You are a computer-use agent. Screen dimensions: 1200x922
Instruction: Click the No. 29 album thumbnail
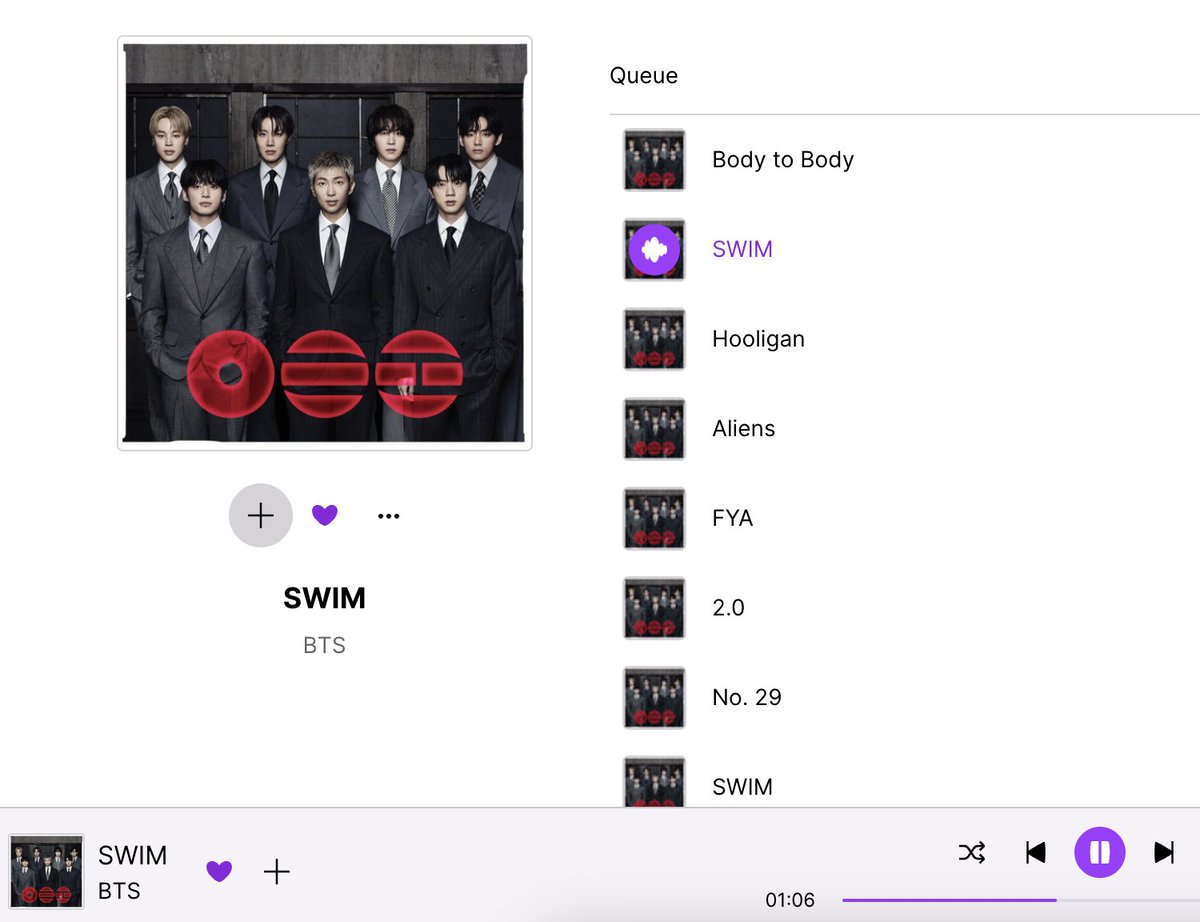click(x=654, y=697)
